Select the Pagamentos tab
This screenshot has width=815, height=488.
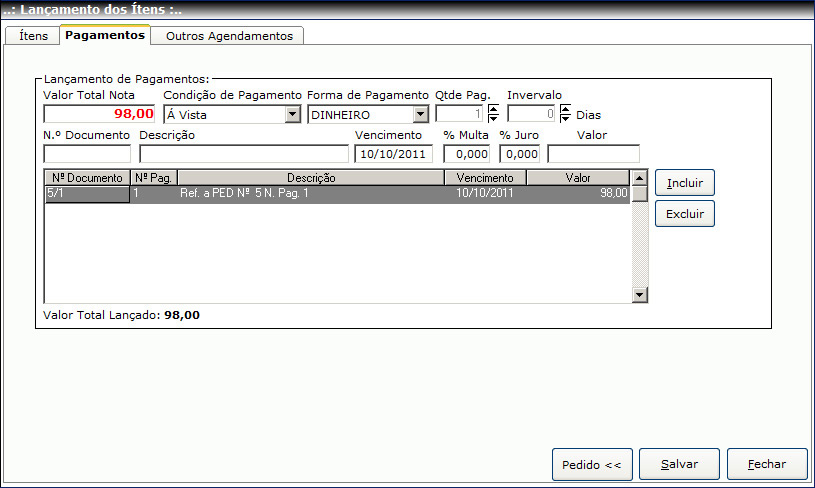click(105, 35)
